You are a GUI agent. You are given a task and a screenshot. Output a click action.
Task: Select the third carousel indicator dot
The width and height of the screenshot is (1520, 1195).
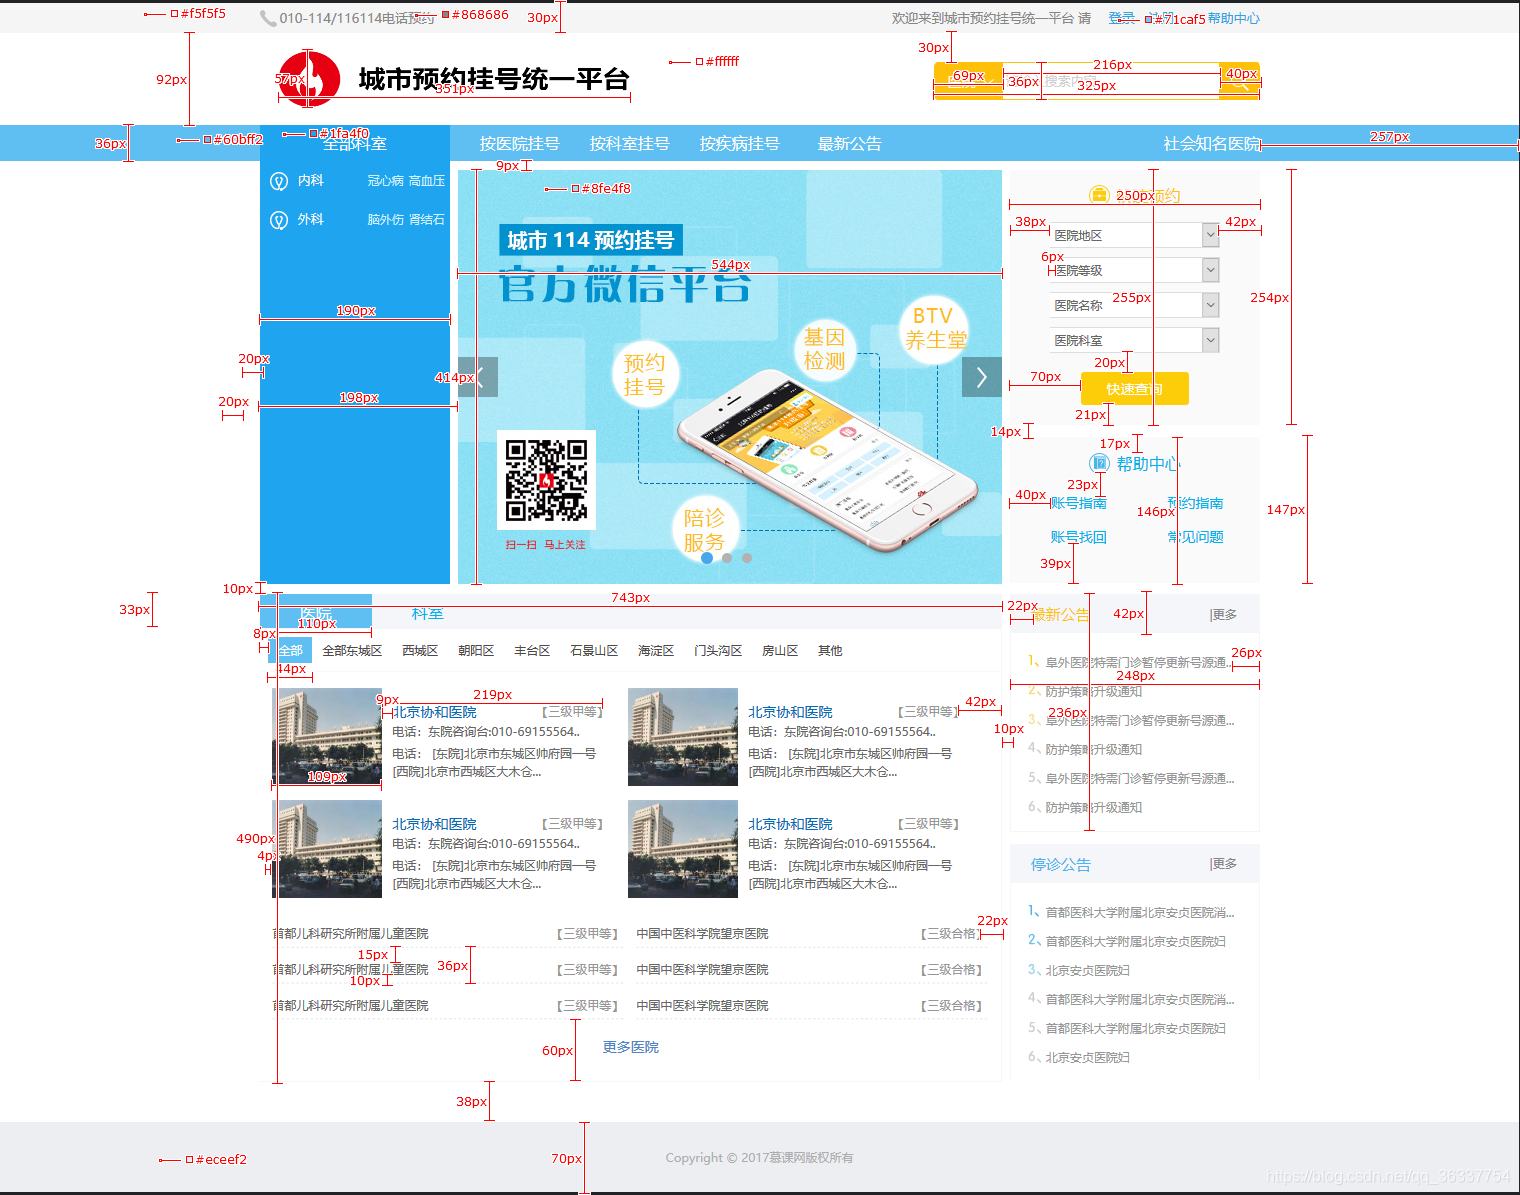747,558
